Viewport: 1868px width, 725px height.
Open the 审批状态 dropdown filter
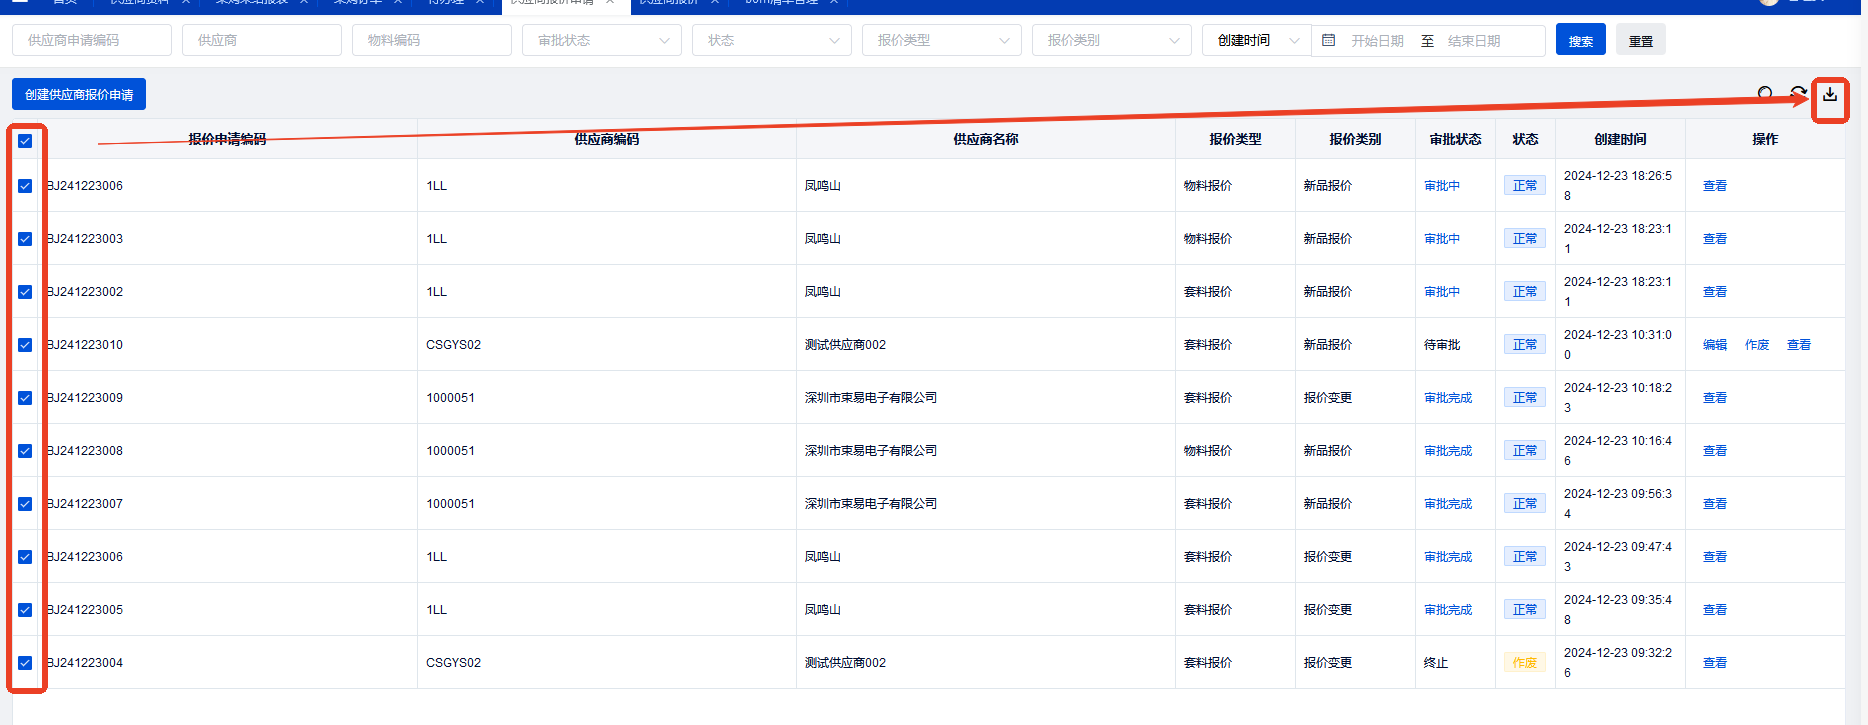point(602,40)
